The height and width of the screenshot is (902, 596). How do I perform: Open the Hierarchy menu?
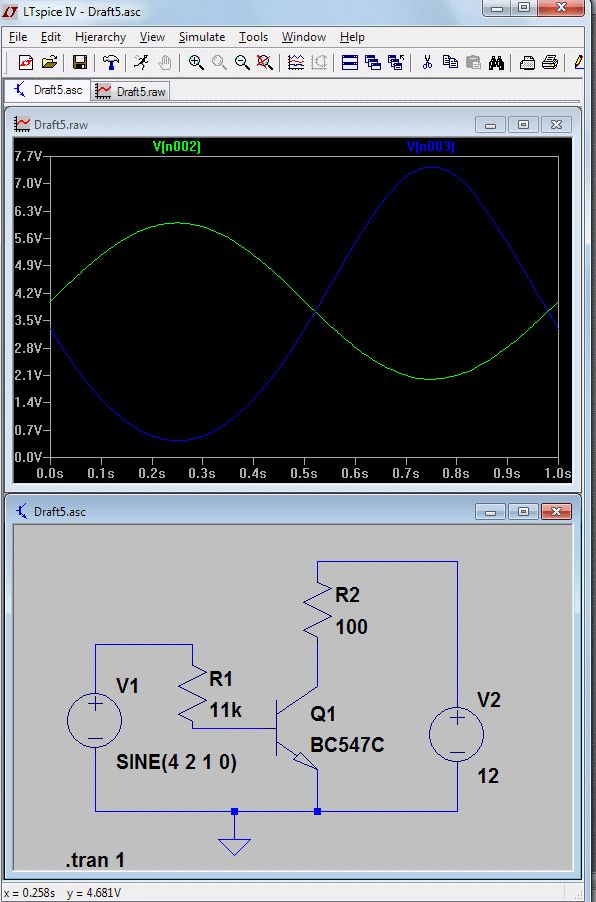(x=100, y=37)
